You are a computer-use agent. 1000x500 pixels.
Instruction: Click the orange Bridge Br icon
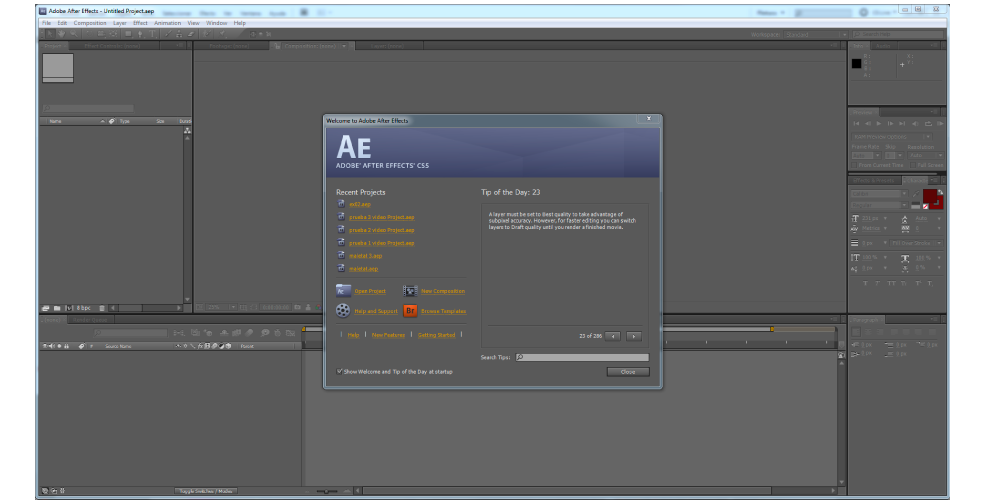tap(410, 311)
